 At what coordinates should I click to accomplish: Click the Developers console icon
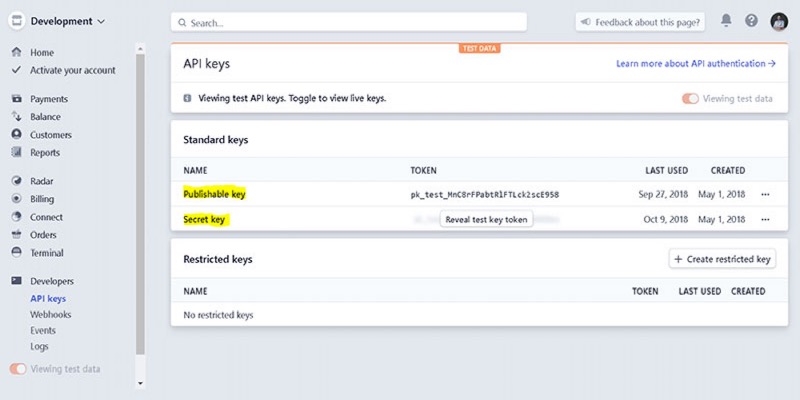point(16,281)
